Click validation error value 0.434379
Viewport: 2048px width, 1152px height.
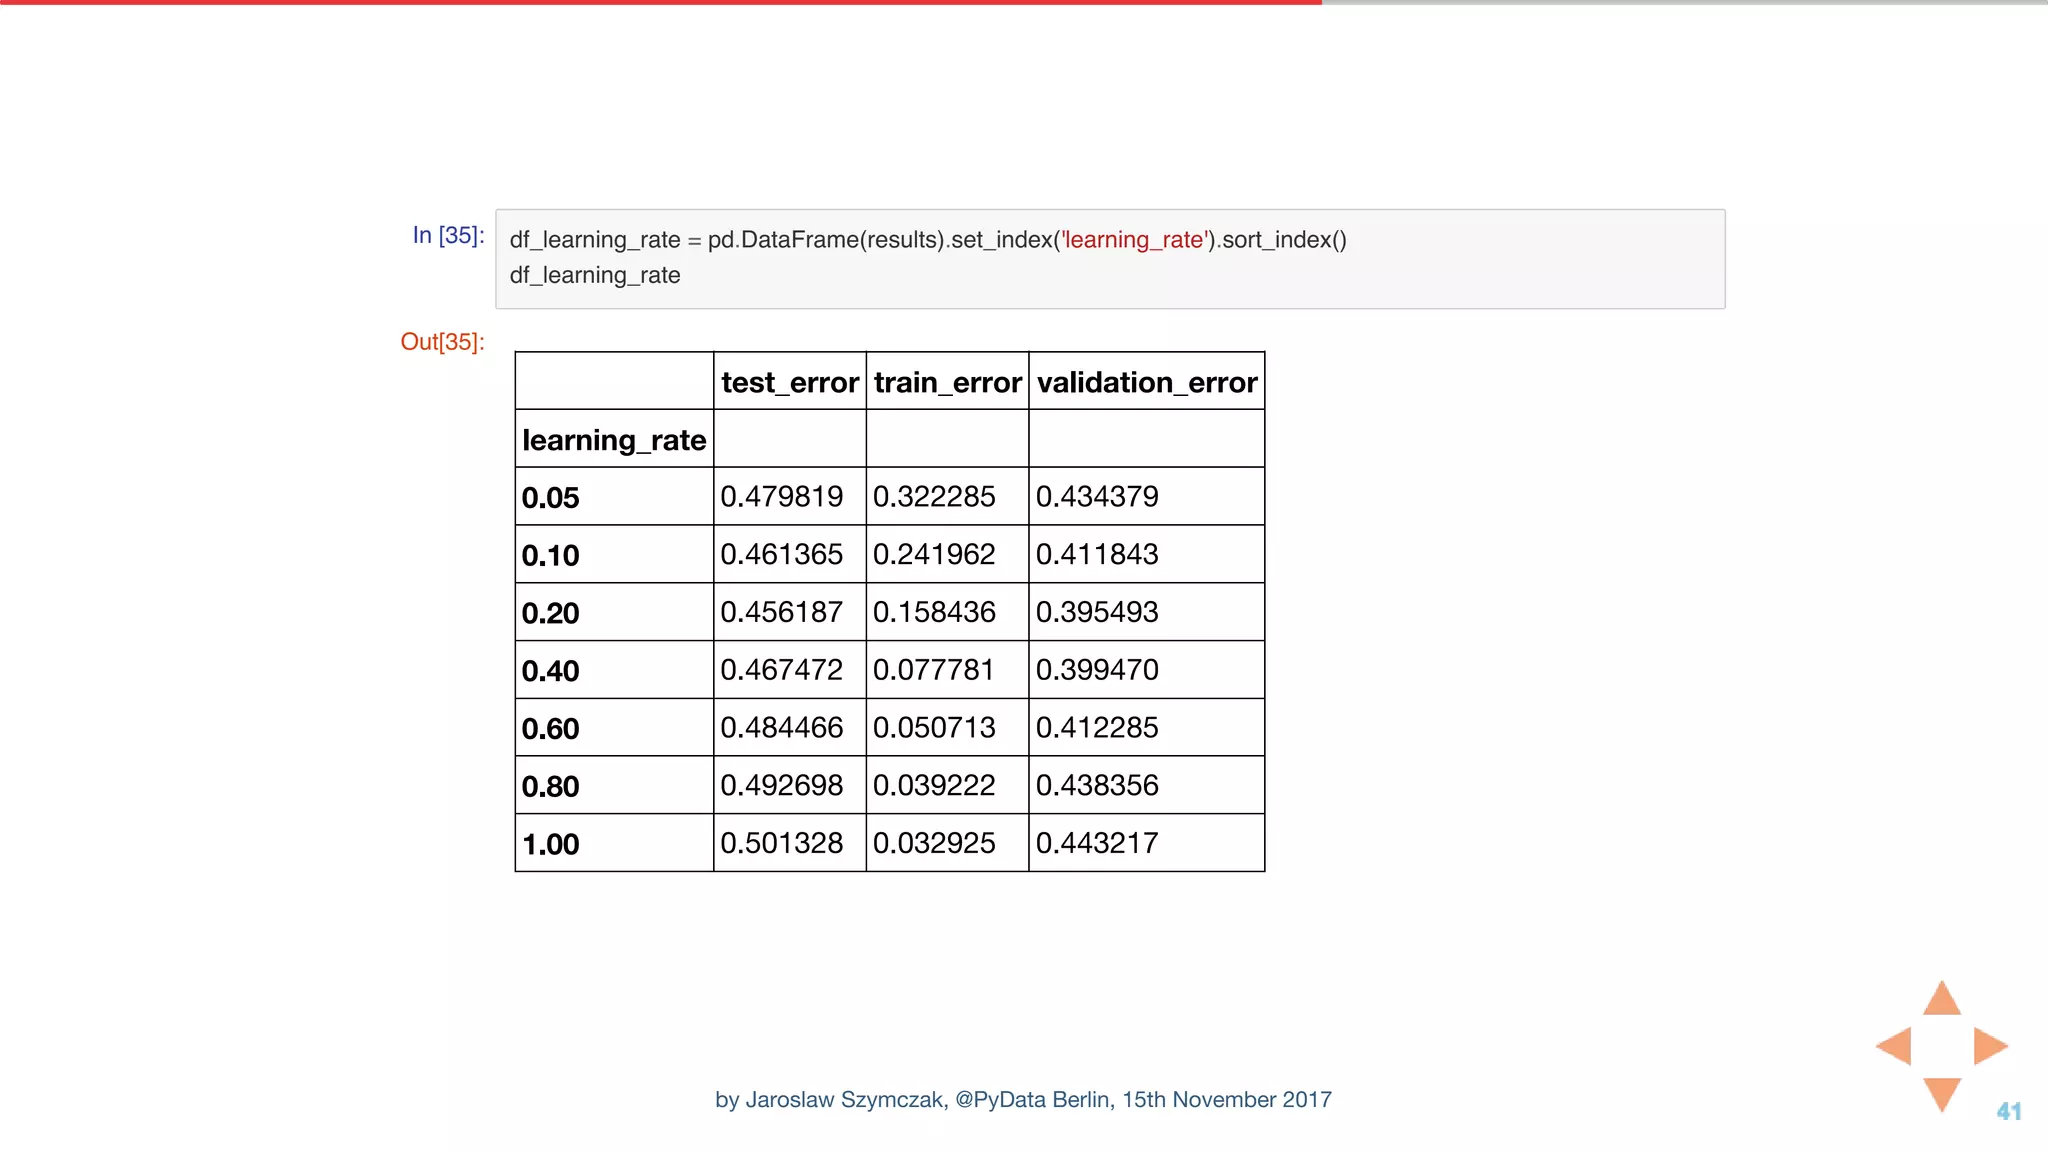pyautogui.click(x=1097, y=496)
